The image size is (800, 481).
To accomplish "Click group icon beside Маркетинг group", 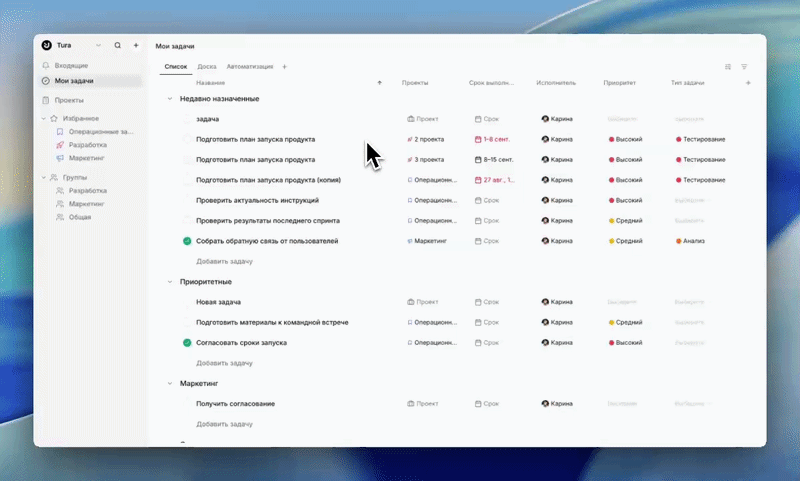I will pos(60,204).
